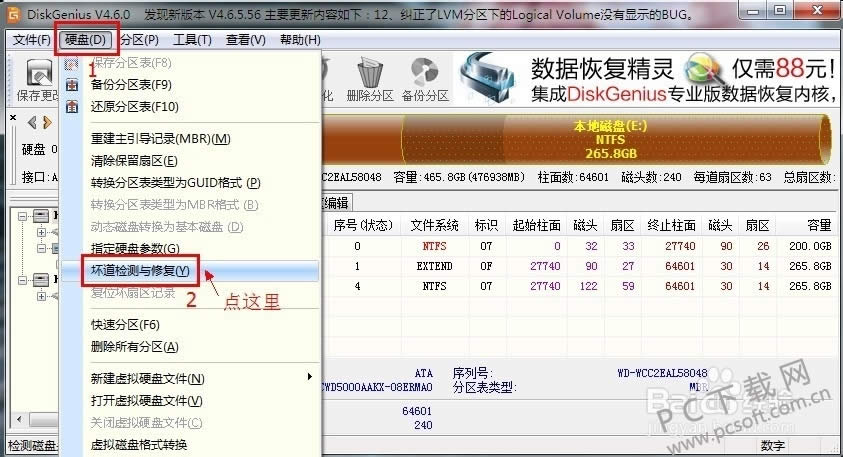The image size is (843, 457).
Task: Open the 工具(T) menu
Action: coord(192,40)
